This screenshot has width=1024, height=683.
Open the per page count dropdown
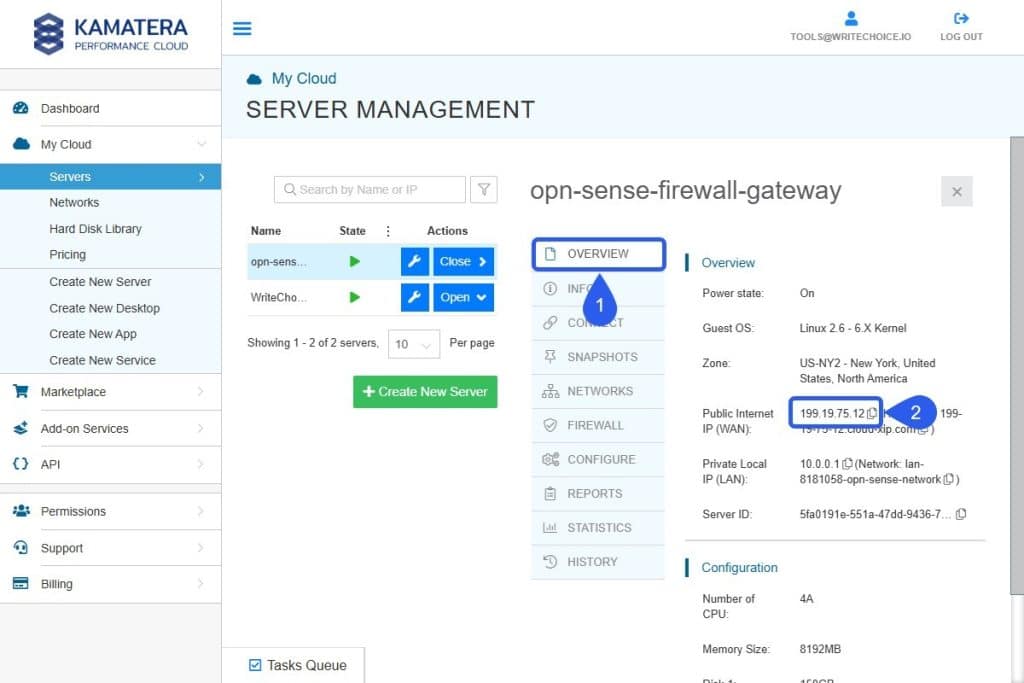(x=414, y=343)
